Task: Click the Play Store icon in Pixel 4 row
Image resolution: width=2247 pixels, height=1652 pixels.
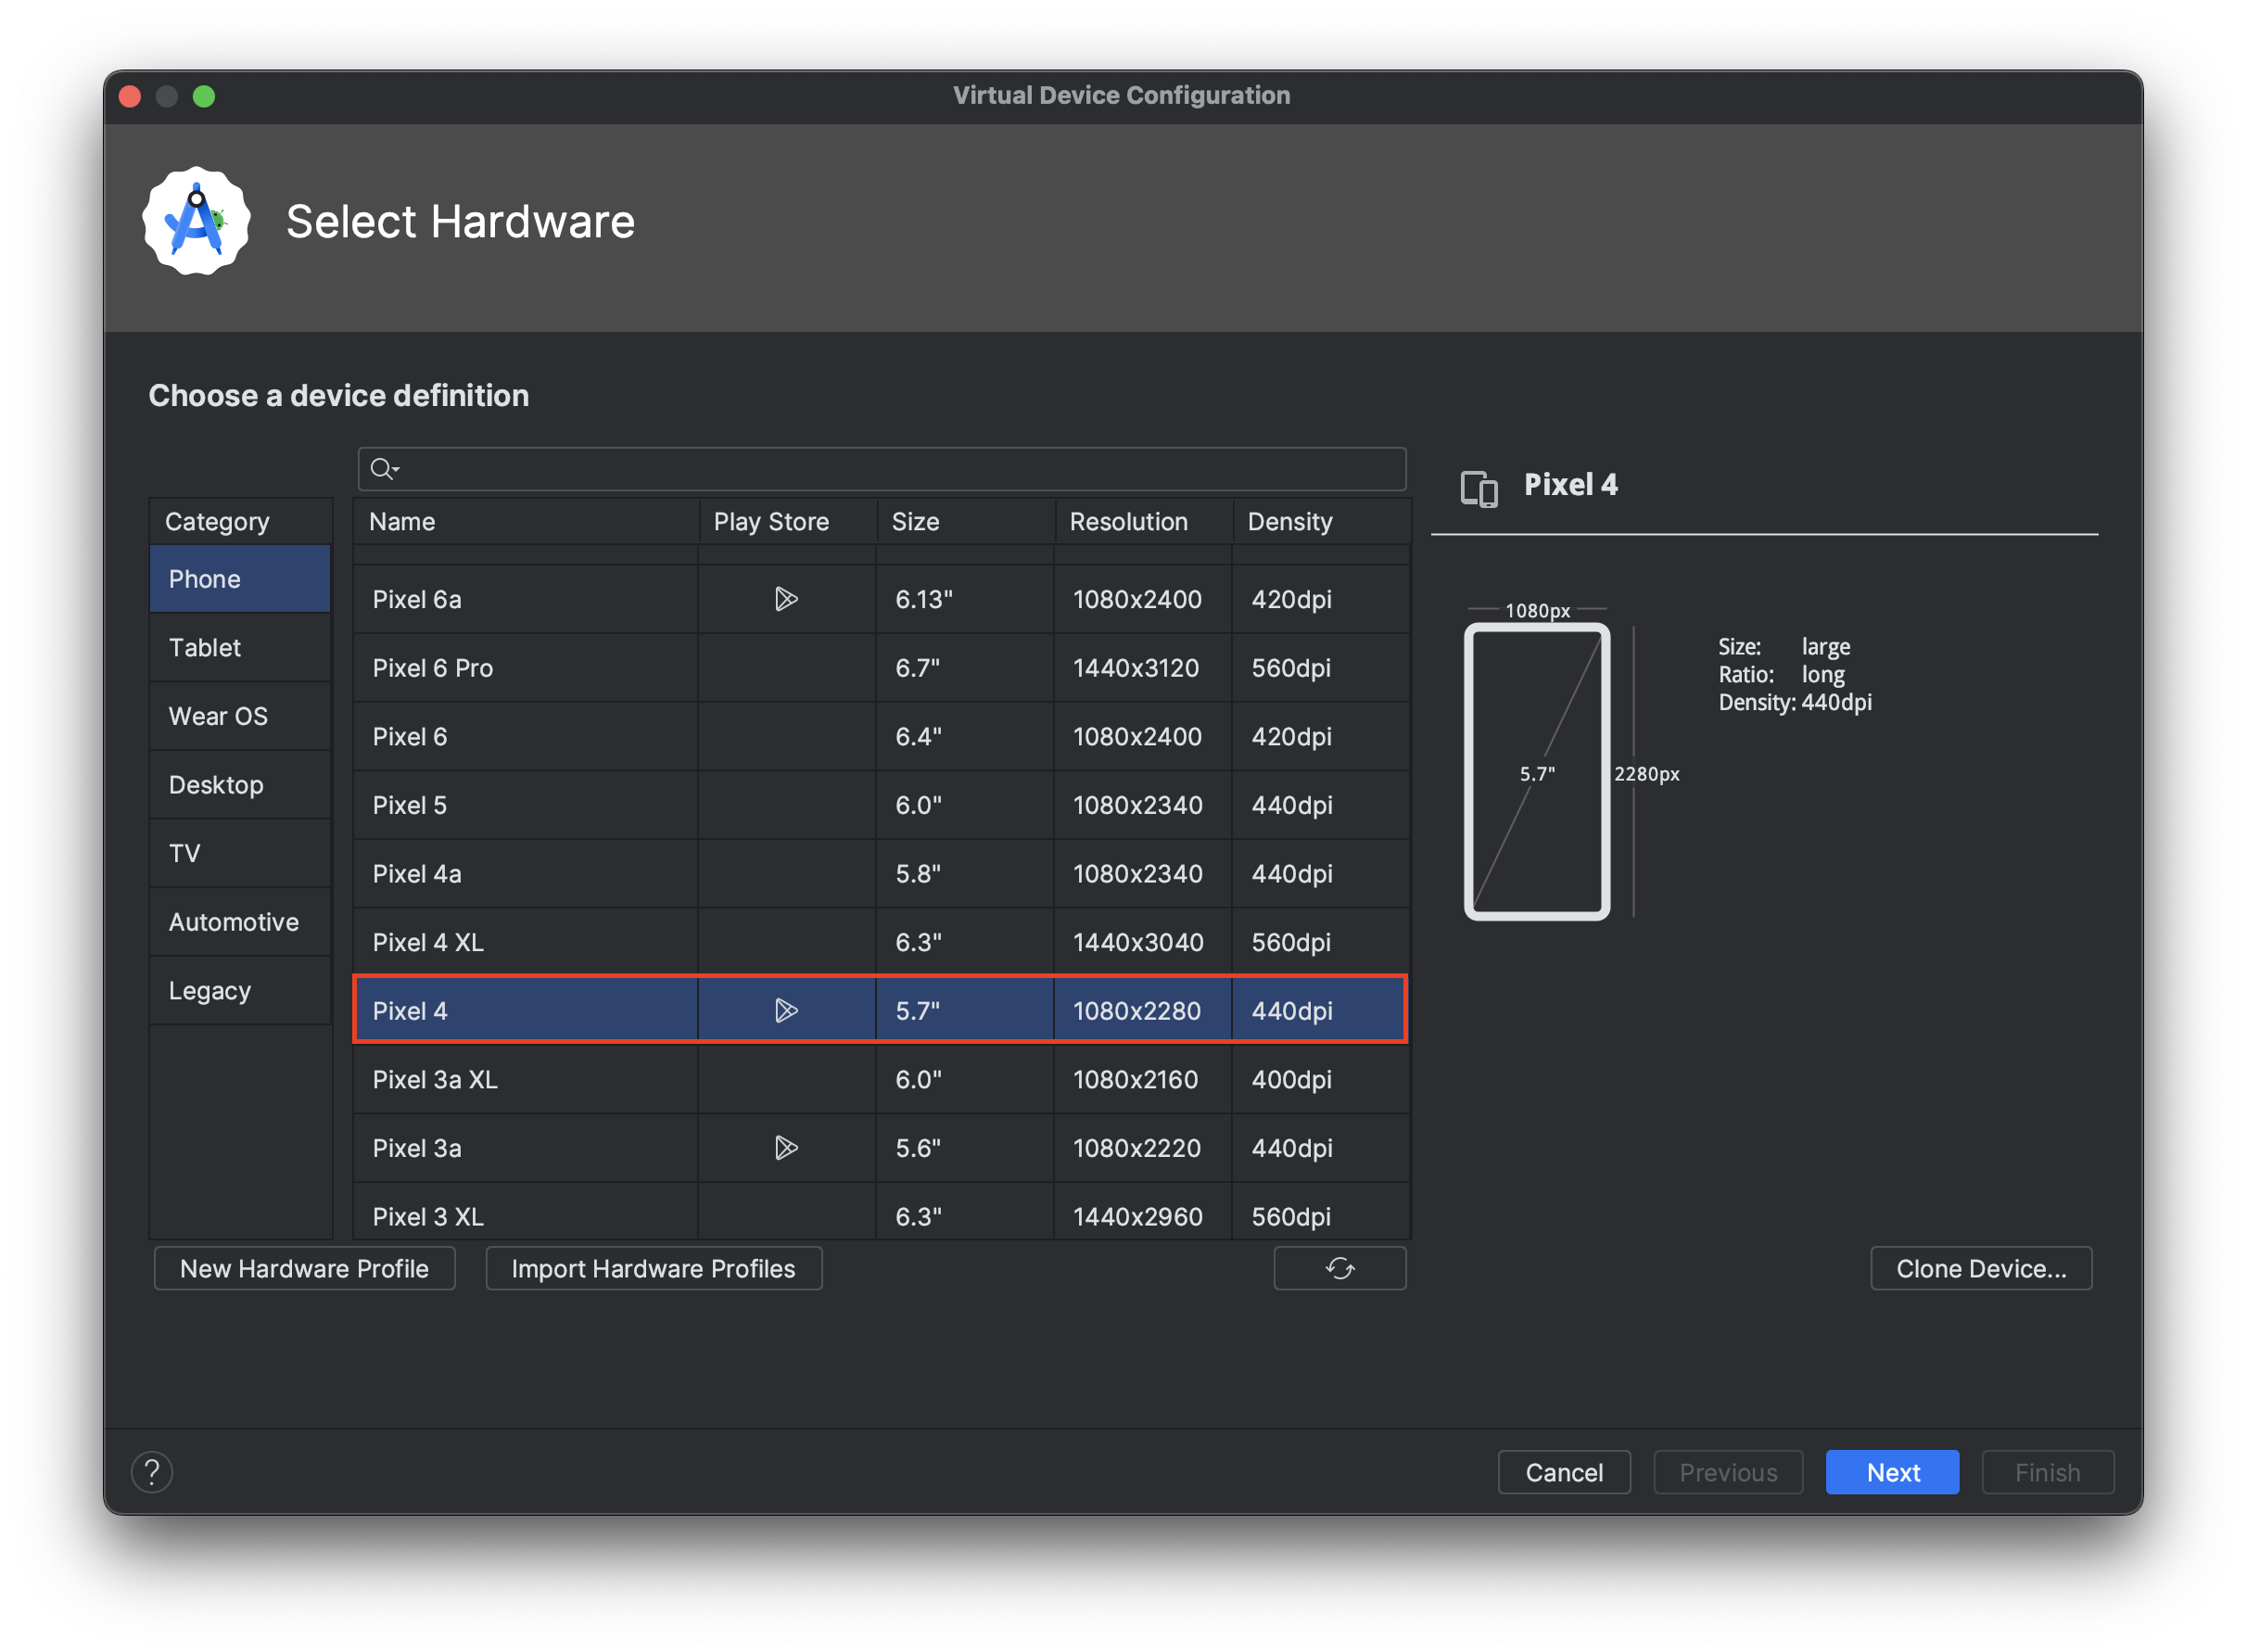Action: tap(786, 1011)
